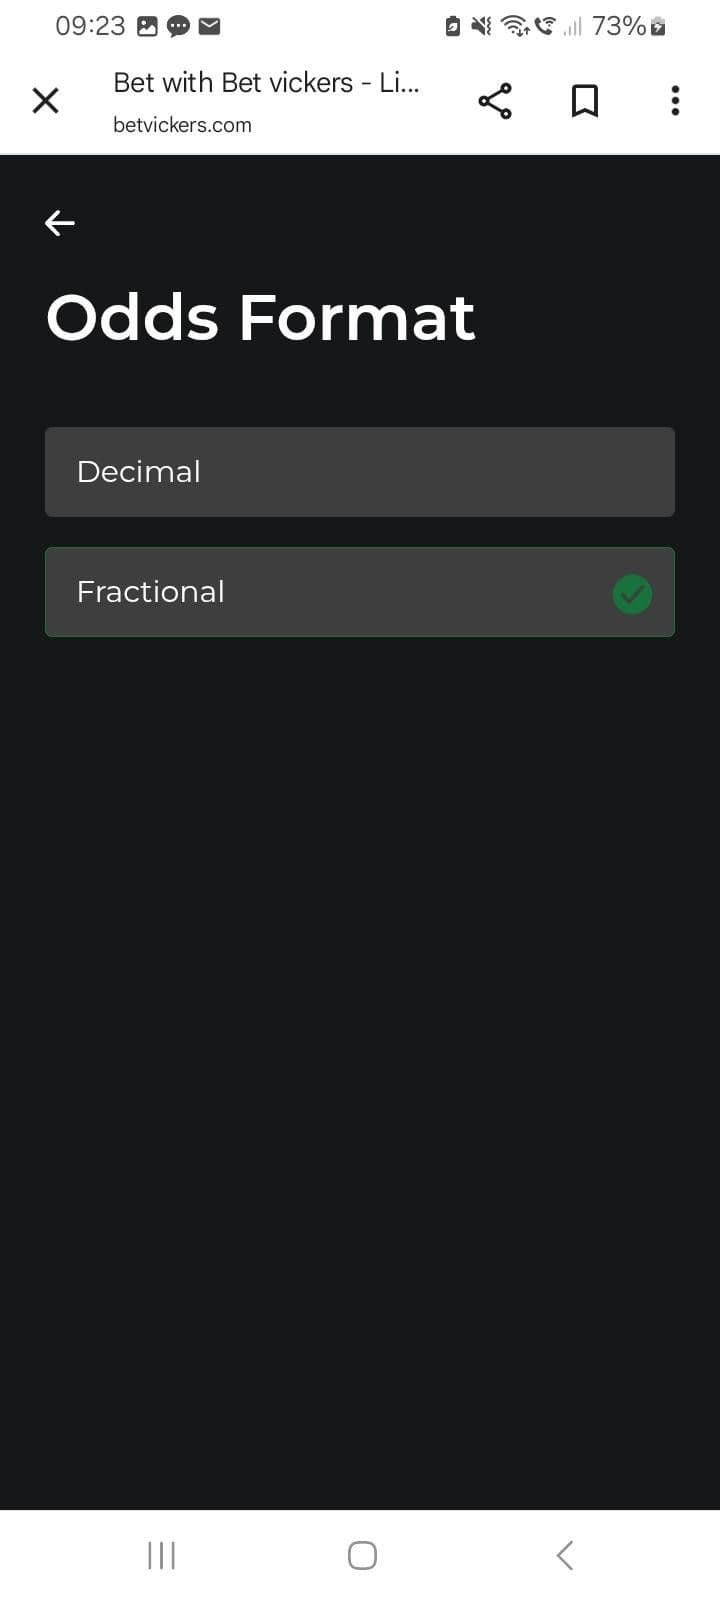
Task: Click the green checkmark on Fractional
Action: (632, 594)
